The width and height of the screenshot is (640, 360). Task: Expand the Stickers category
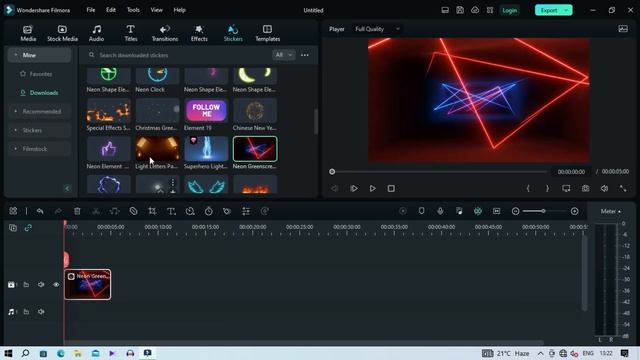[x=39, y=130]
